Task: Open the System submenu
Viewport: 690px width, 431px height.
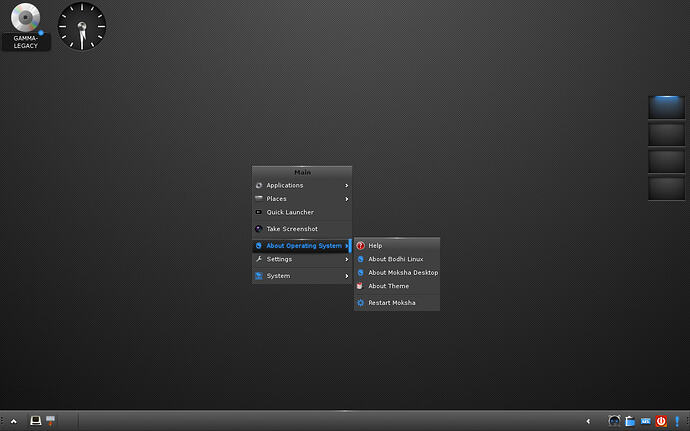Action: [302, 276]
